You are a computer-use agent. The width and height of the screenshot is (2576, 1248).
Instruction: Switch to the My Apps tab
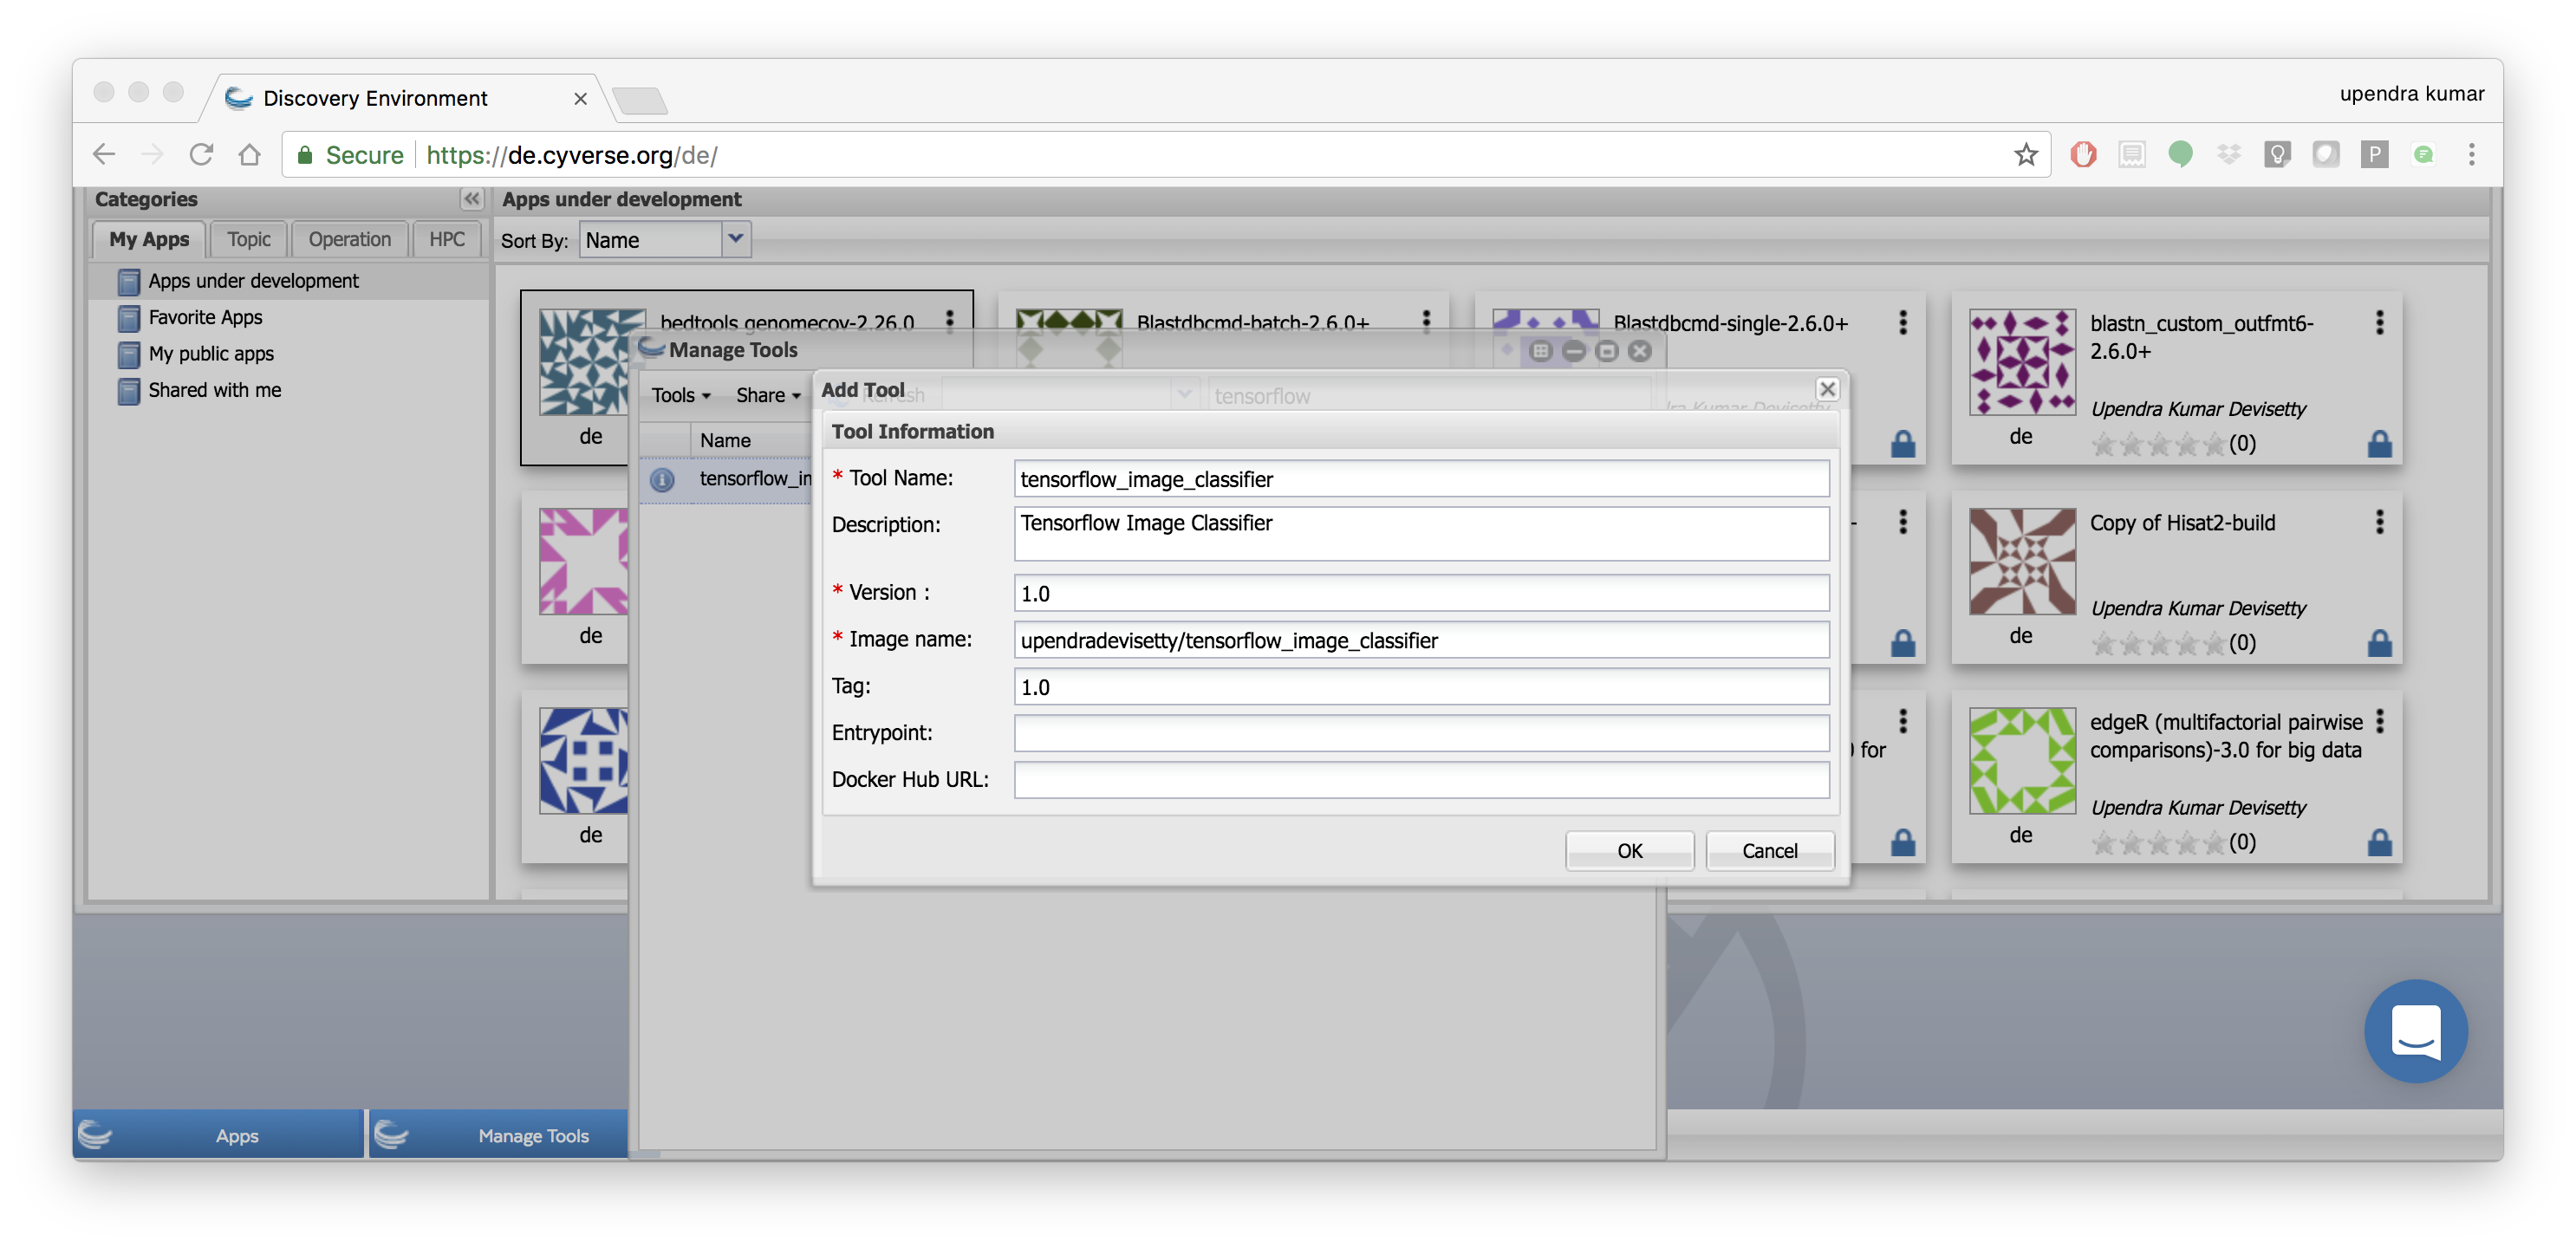(148, 237)
